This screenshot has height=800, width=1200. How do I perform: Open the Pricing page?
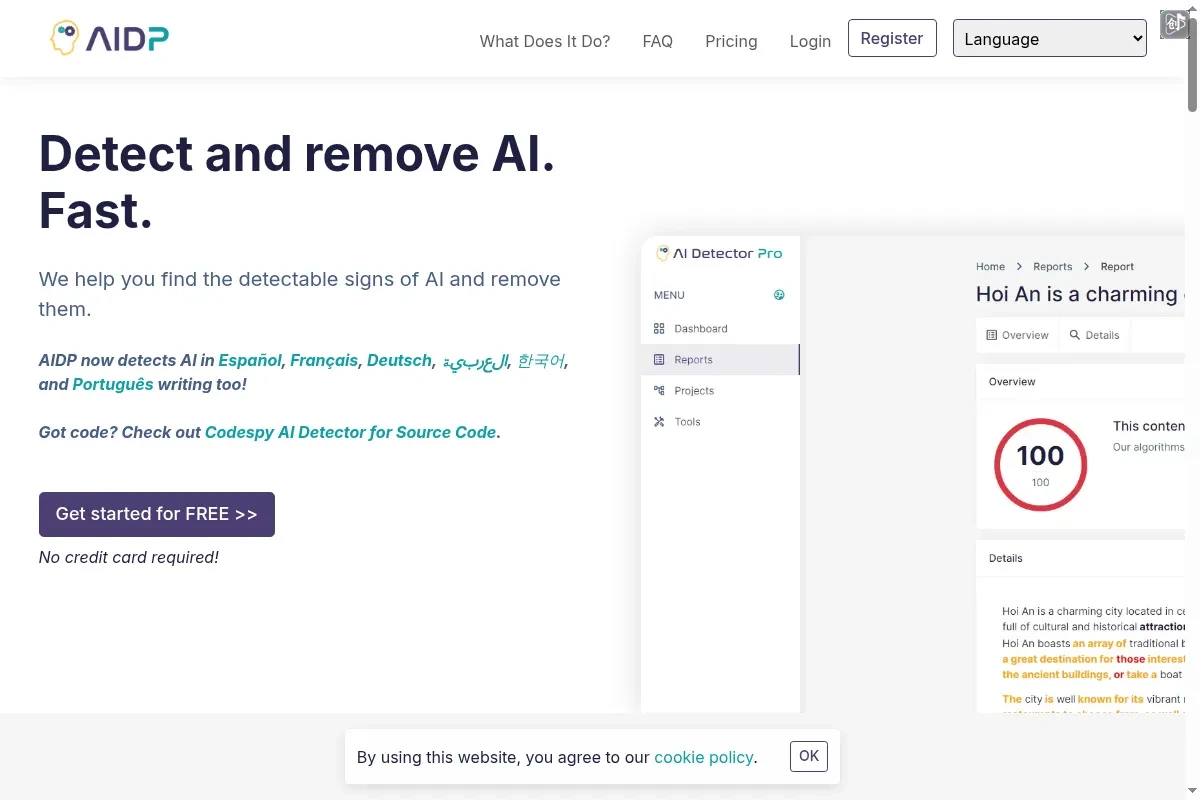pyautogui.click(x=731, y=41)
